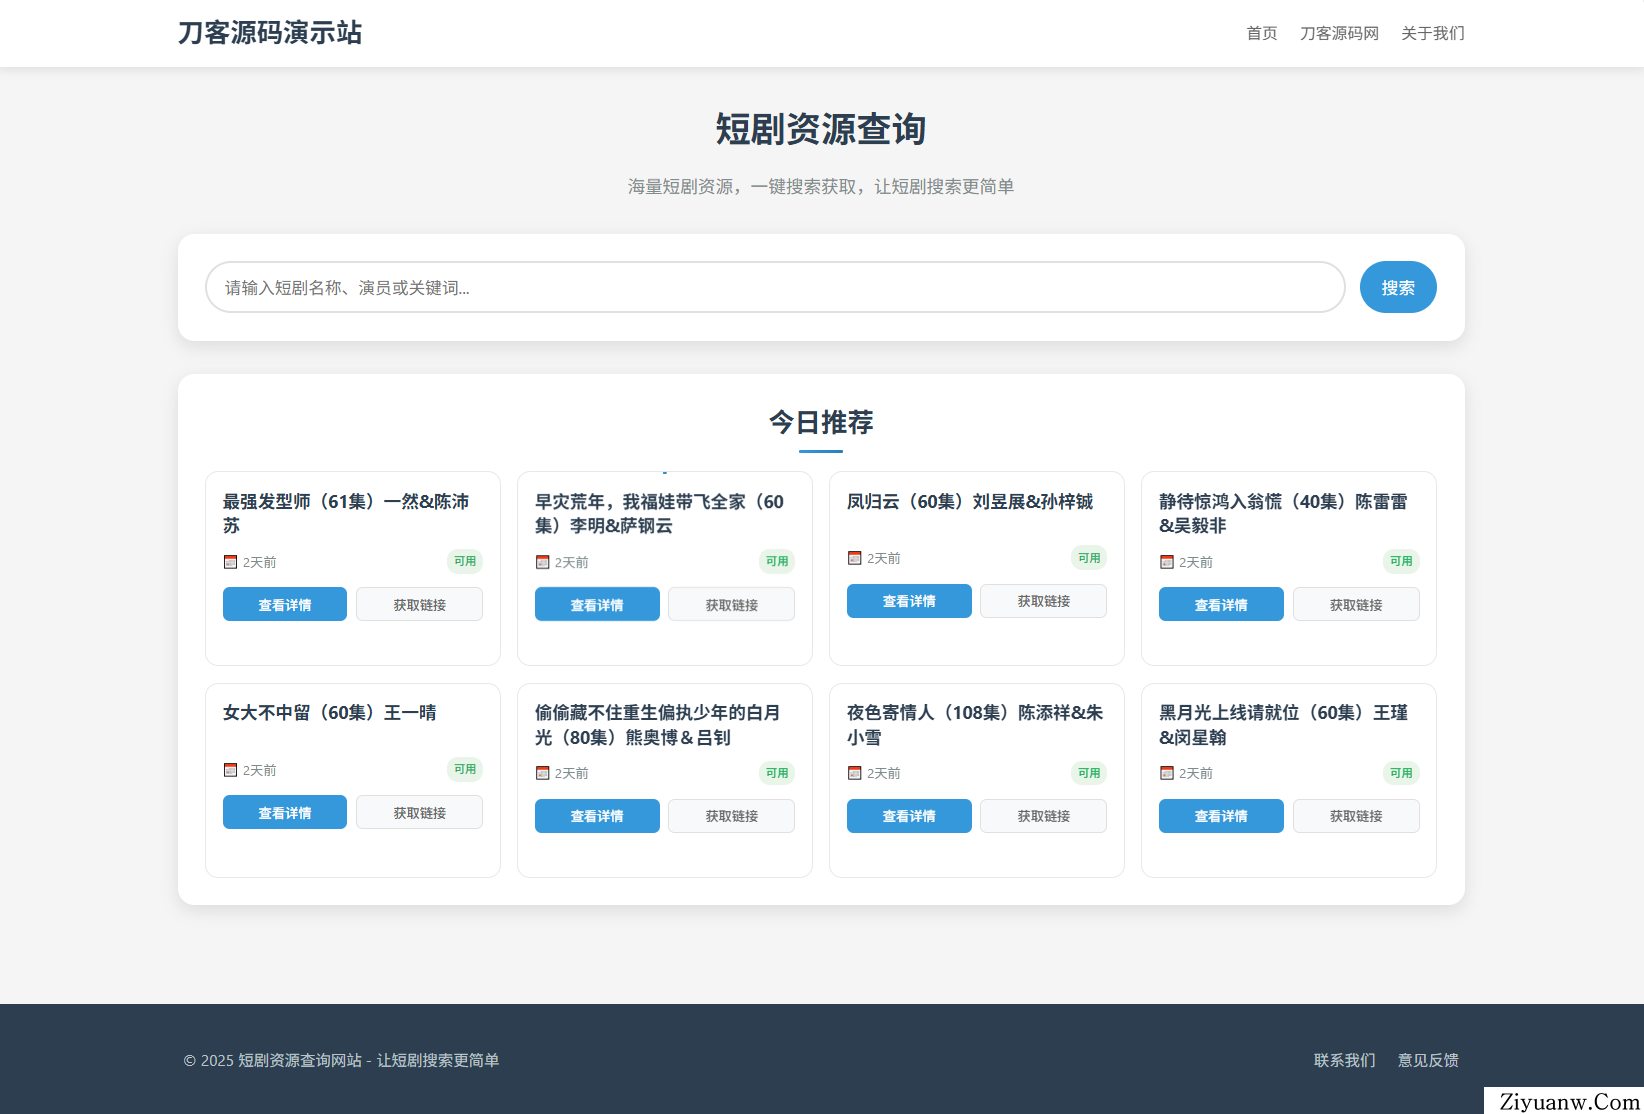The width and height of the screenshot is (1644, 1114).
Task: Click 获取链接 on 黑月光上线请就位 card
Action: click(x=1355, y=816)
